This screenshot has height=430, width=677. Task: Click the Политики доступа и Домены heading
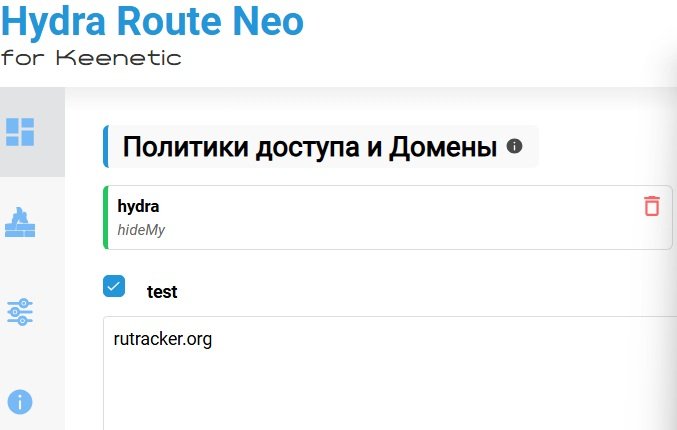coord(309,148)
